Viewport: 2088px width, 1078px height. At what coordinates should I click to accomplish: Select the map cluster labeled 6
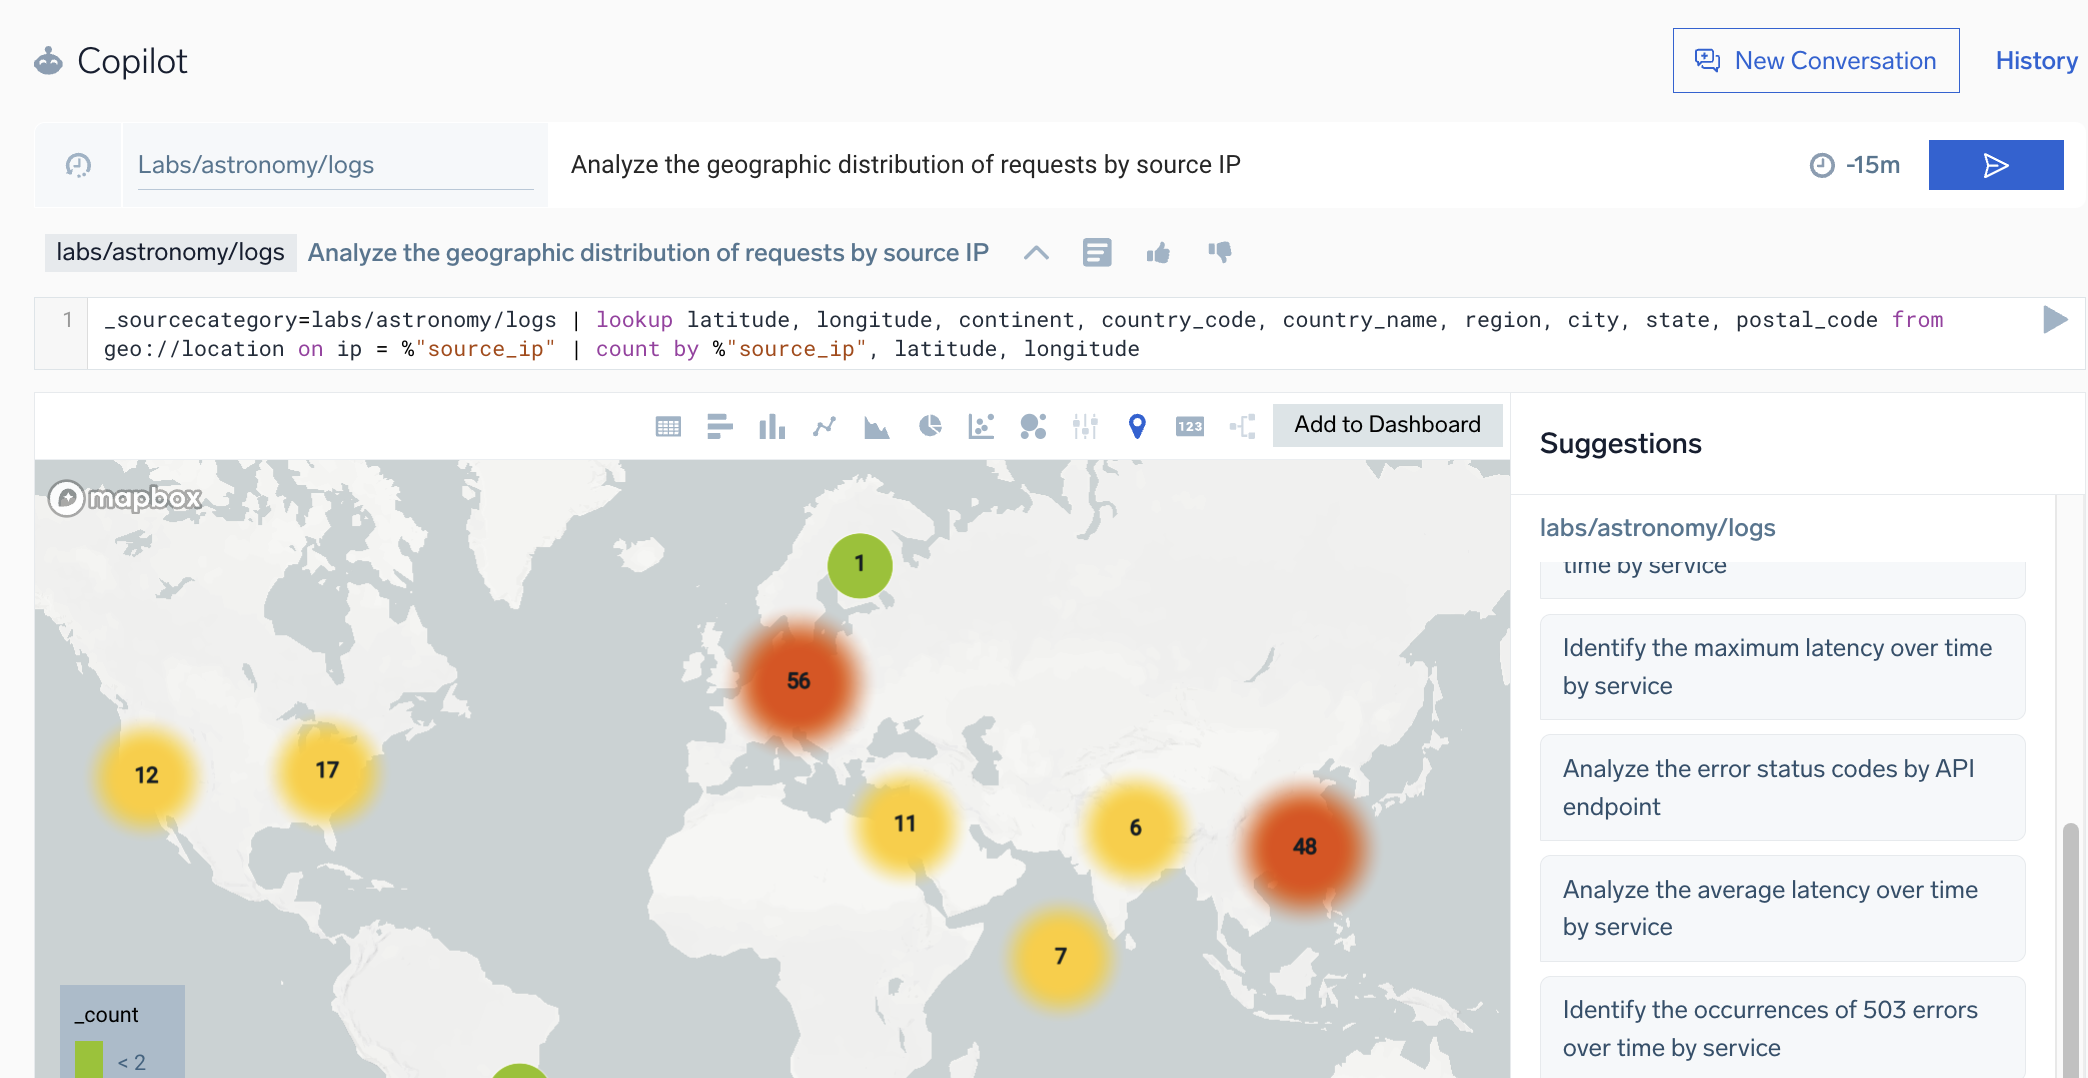[x=1135, y=828]
